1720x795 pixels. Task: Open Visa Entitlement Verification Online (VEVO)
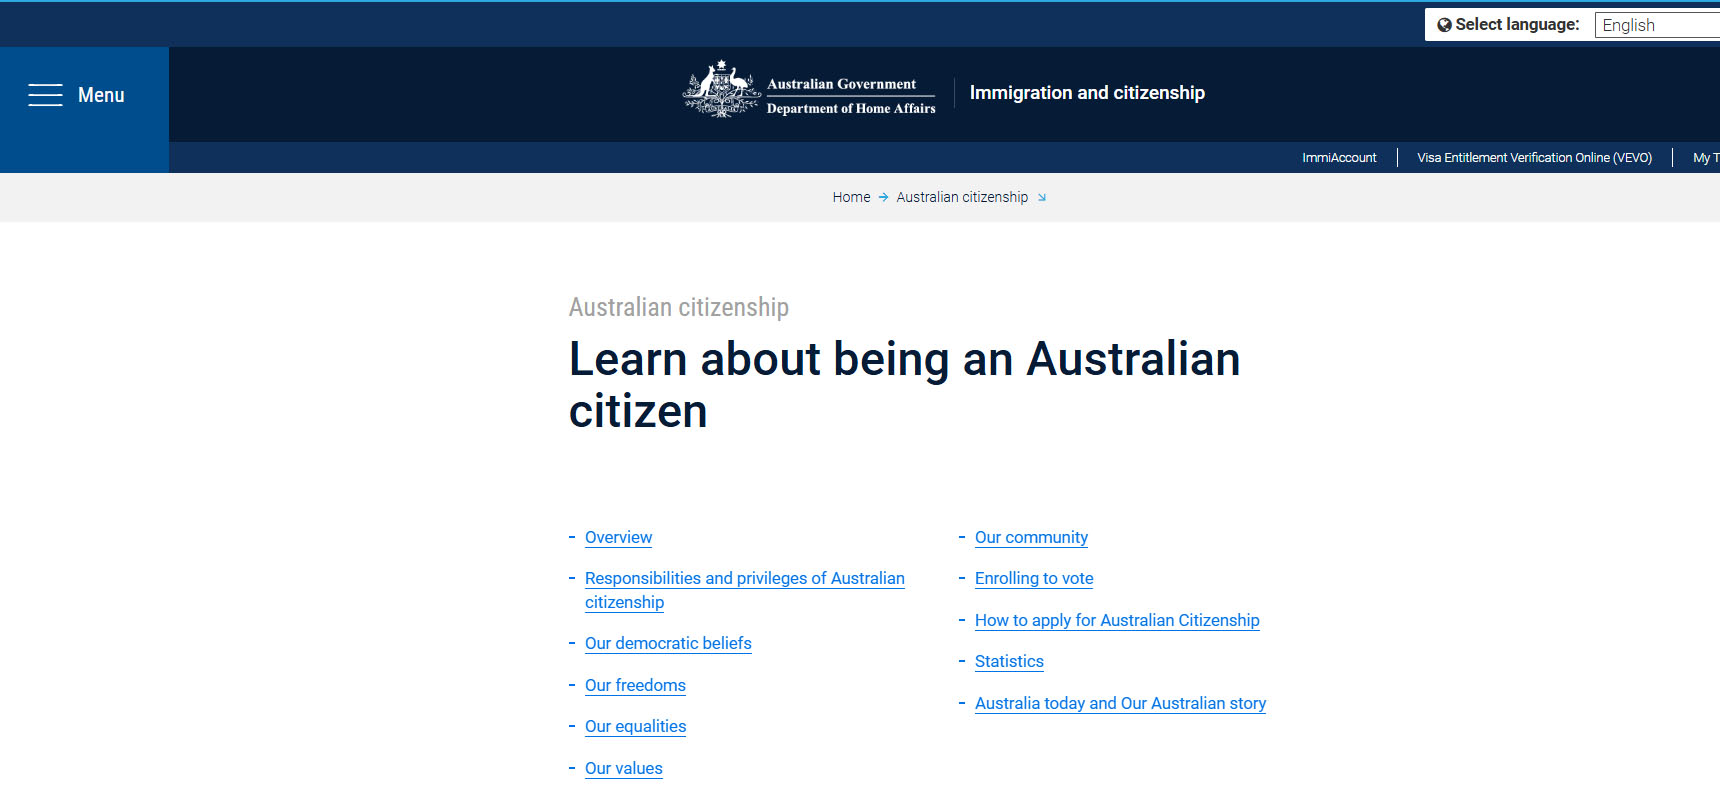point(1534,158)
